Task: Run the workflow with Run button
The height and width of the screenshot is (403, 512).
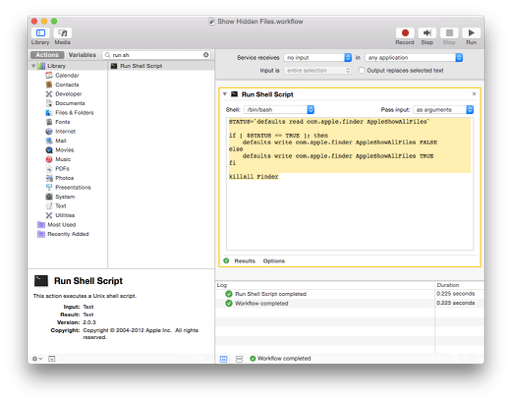Action: (x=471, y=33)
